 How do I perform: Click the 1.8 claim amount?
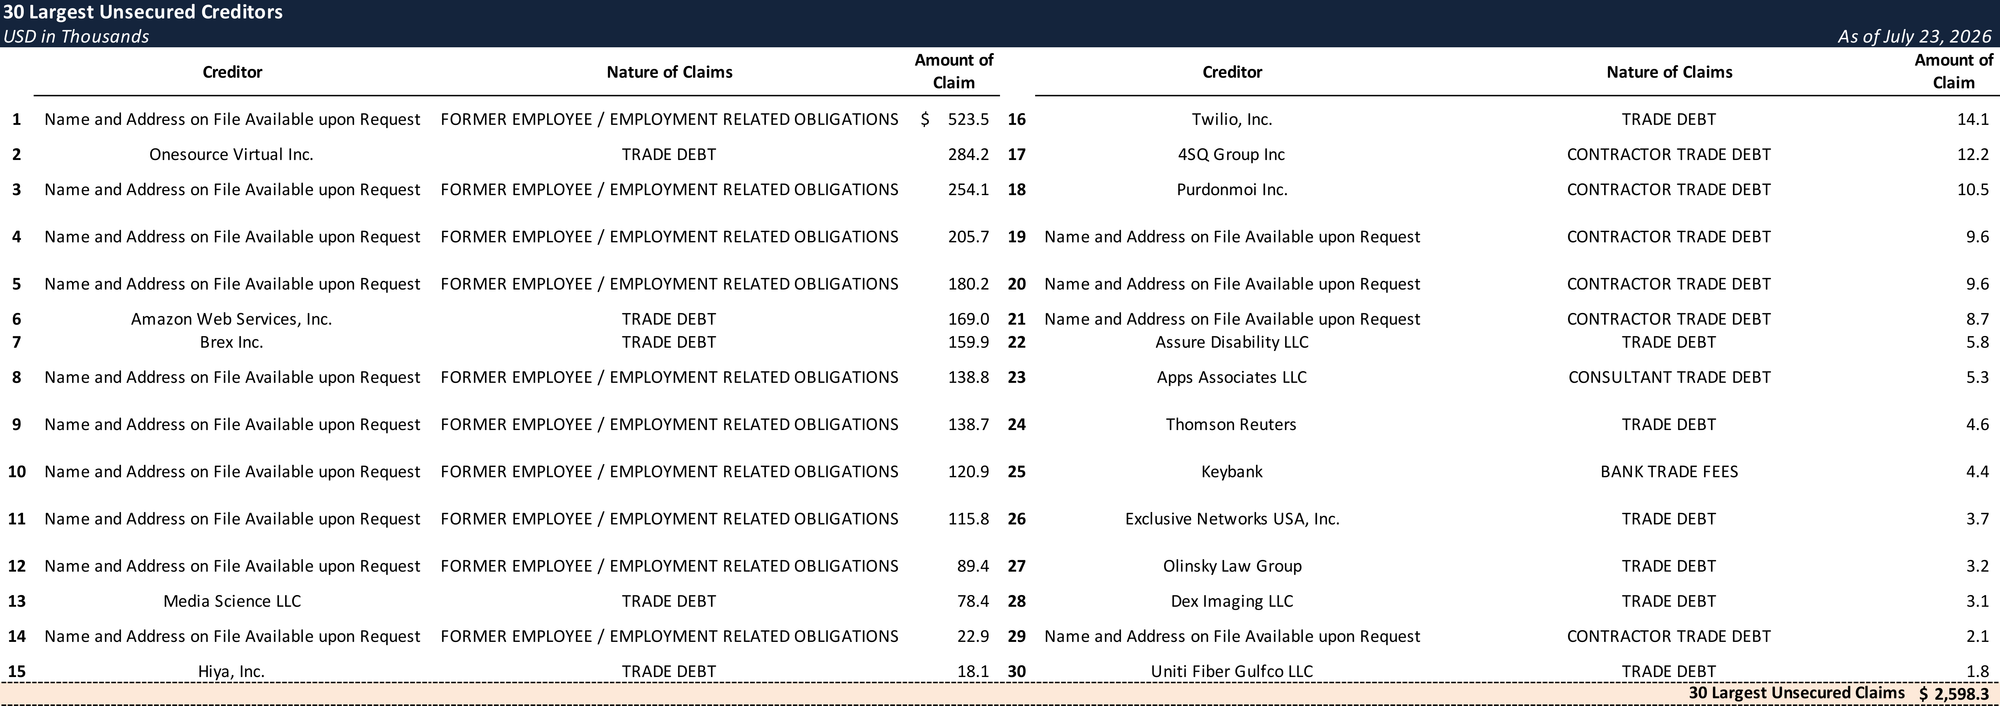(1977, 671)
